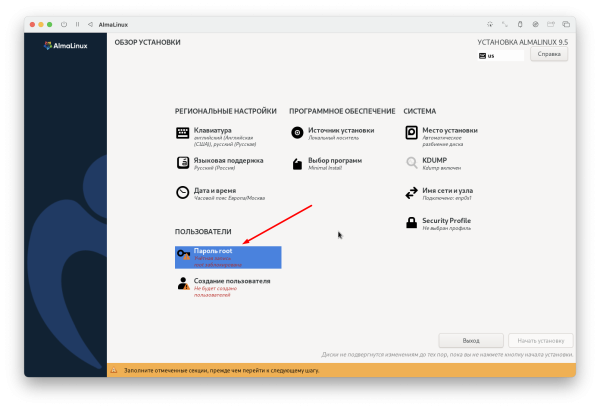Click the orange warning message bar
Screen dimensions: 600x409
pyautogui.click(x=341, y=370)
